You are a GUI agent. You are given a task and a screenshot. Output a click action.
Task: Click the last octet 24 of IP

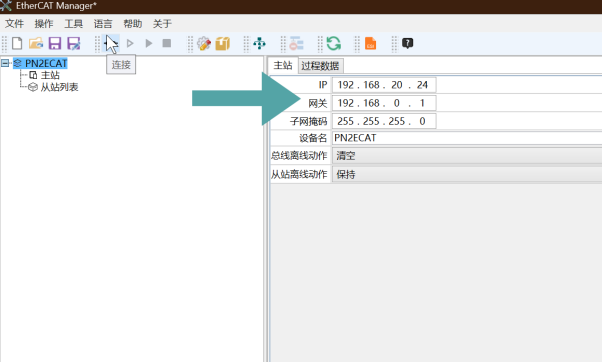[x=422, y=85]
